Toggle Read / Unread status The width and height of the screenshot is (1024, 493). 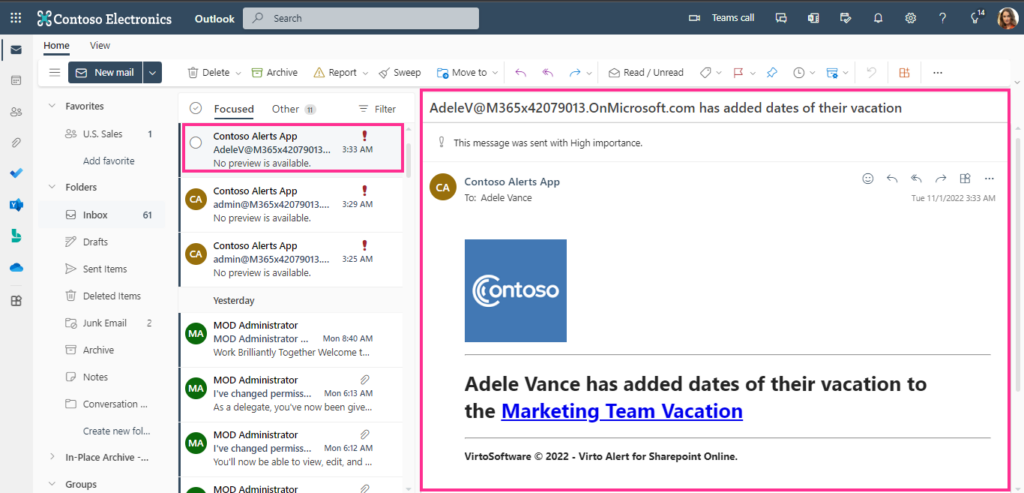tap(646, 72)
